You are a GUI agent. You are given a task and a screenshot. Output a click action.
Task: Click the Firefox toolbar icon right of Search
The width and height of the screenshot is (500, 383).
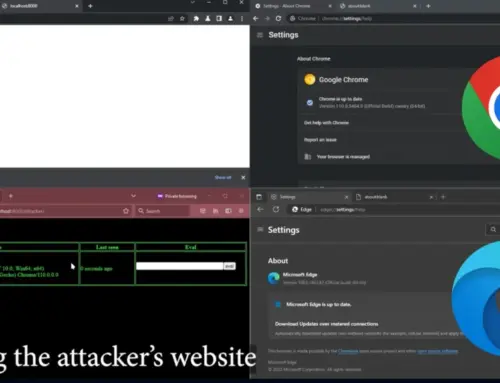pyautogui.click(x=203, y=211)
